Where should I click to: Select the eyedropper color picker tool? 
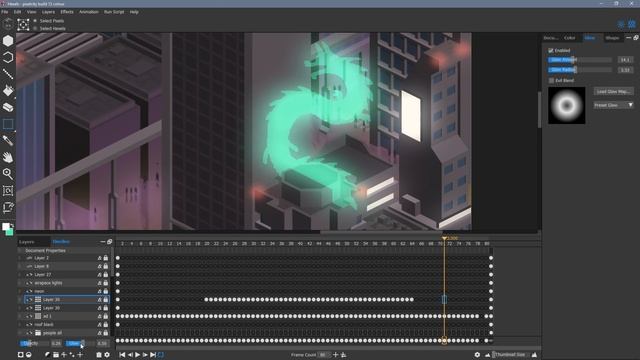click(8, 141)
